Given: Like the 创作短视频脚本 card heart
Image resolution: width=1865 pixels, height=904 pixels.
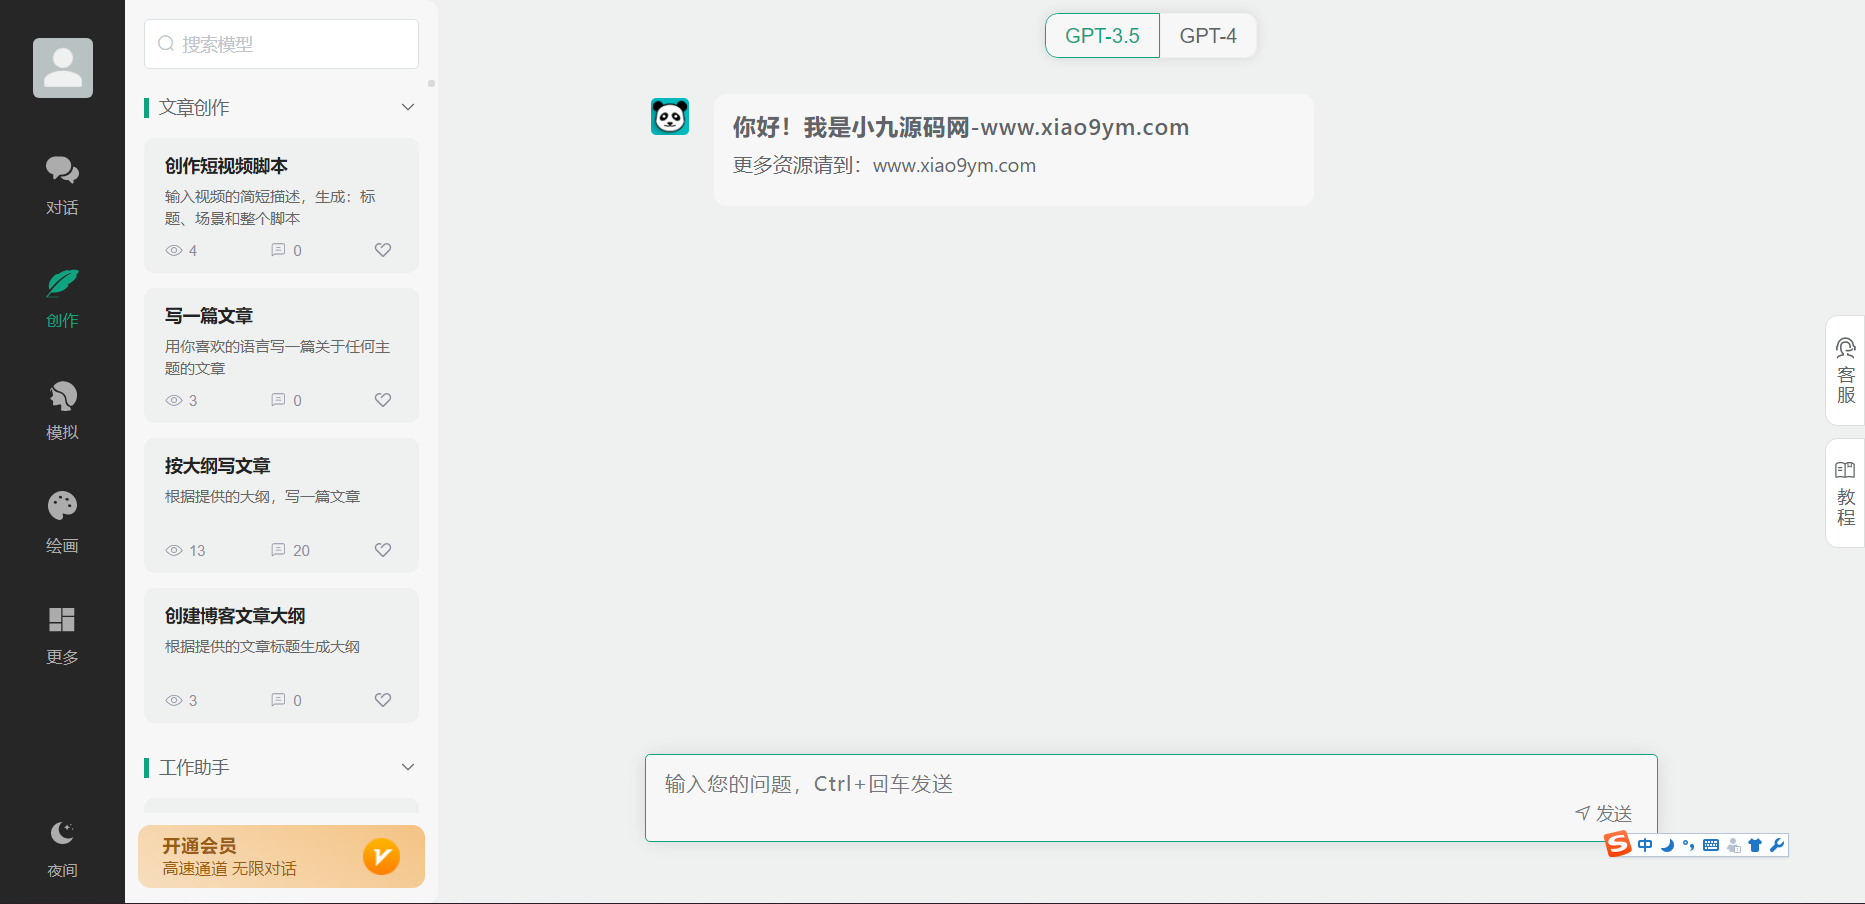Looking at the screenshot, I should click(383, 250).
